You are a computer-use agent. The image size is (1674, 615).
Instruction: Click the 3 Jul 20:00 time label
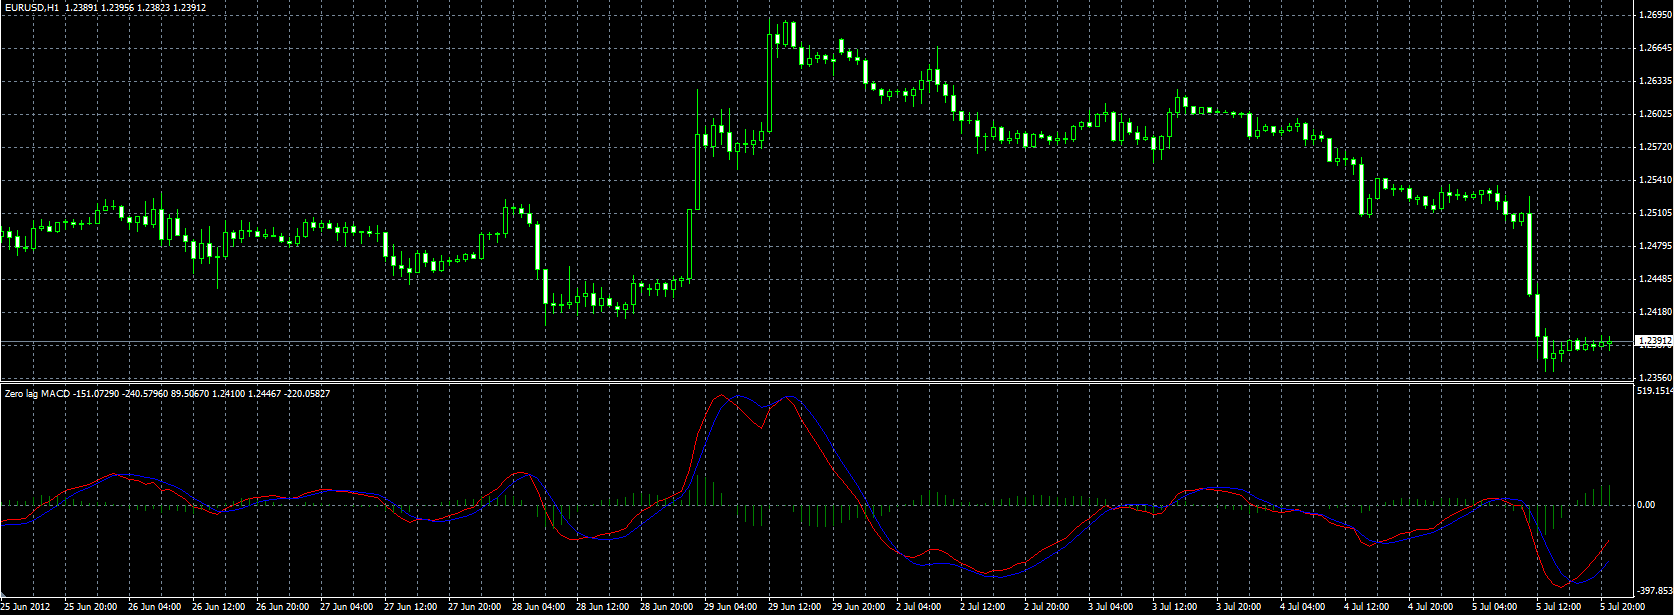(x=1240, y=607)
